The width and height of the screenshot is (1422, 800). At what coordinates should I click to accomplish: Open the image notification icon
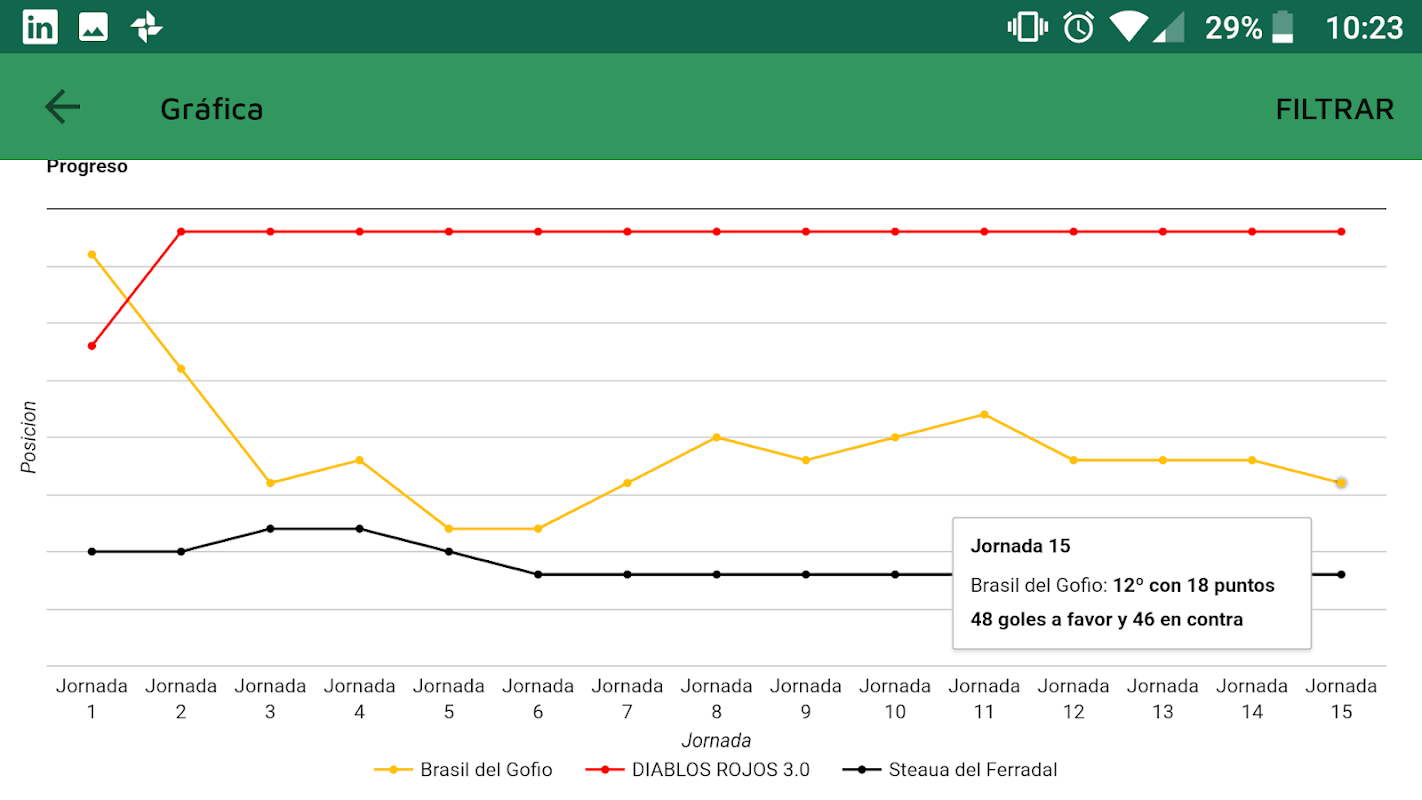[93, 27]
